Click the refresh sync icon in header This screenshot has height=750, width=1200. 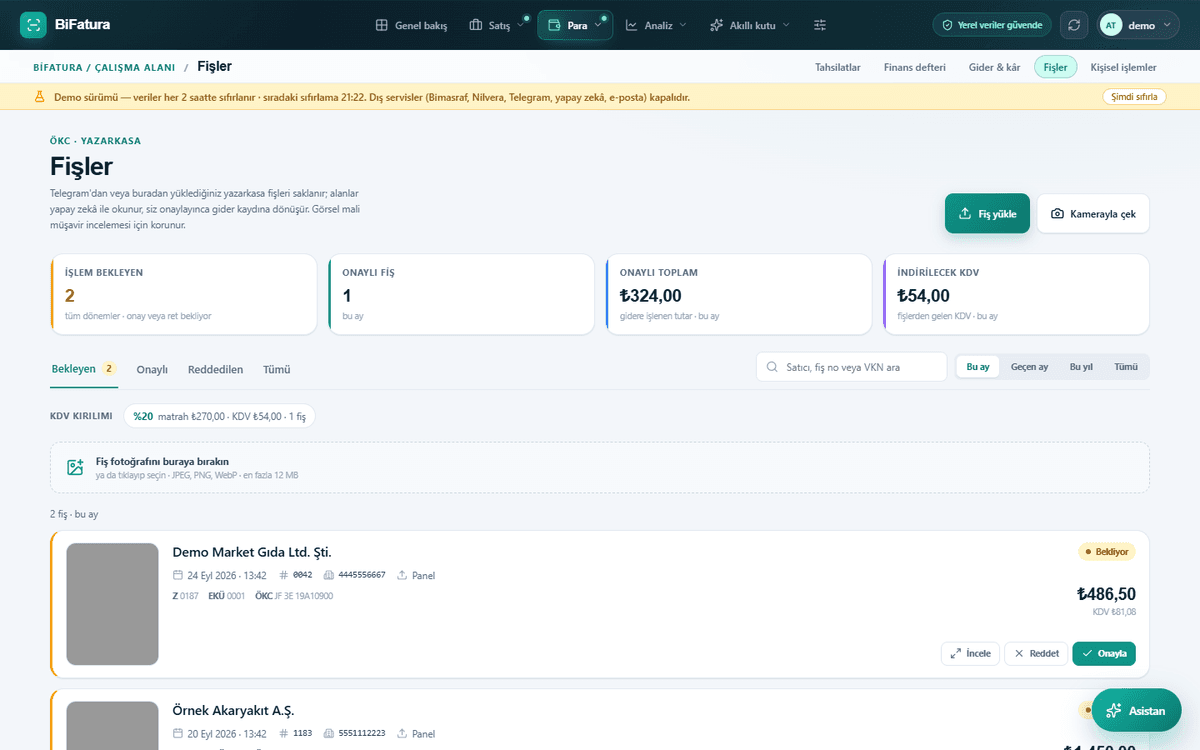[x=1074, y=25]
